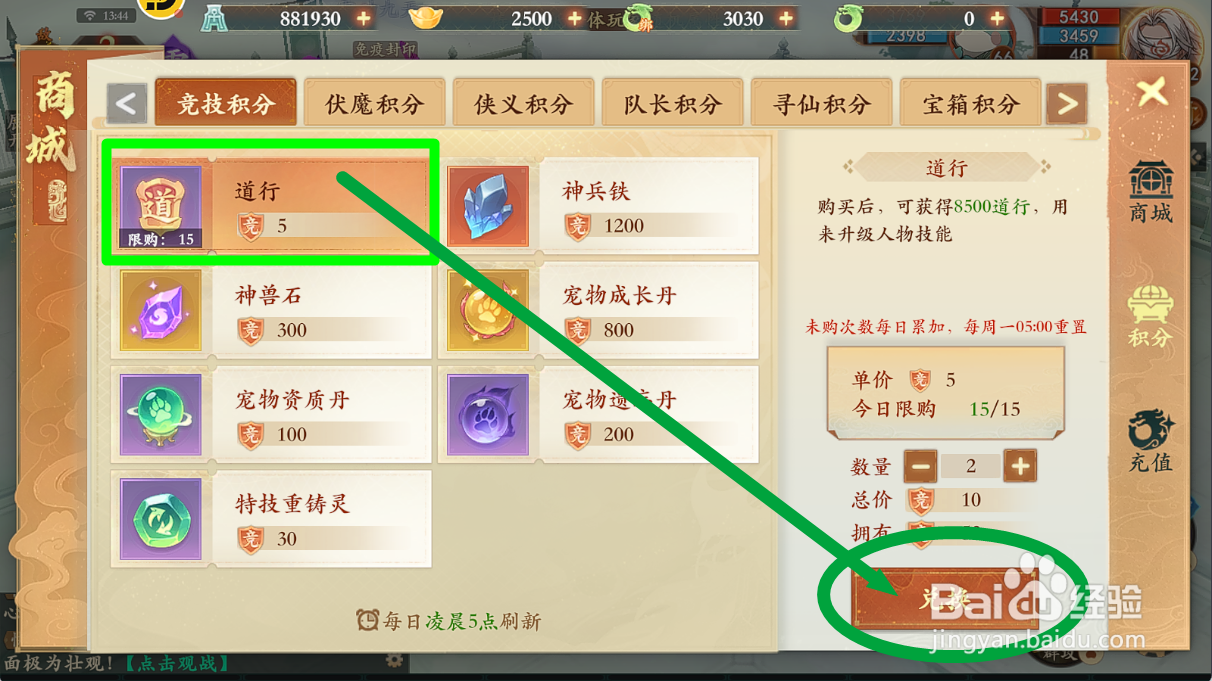Click the exchange button at bottom right
This screenshot has height=681, width=1212.
(945, 599)
